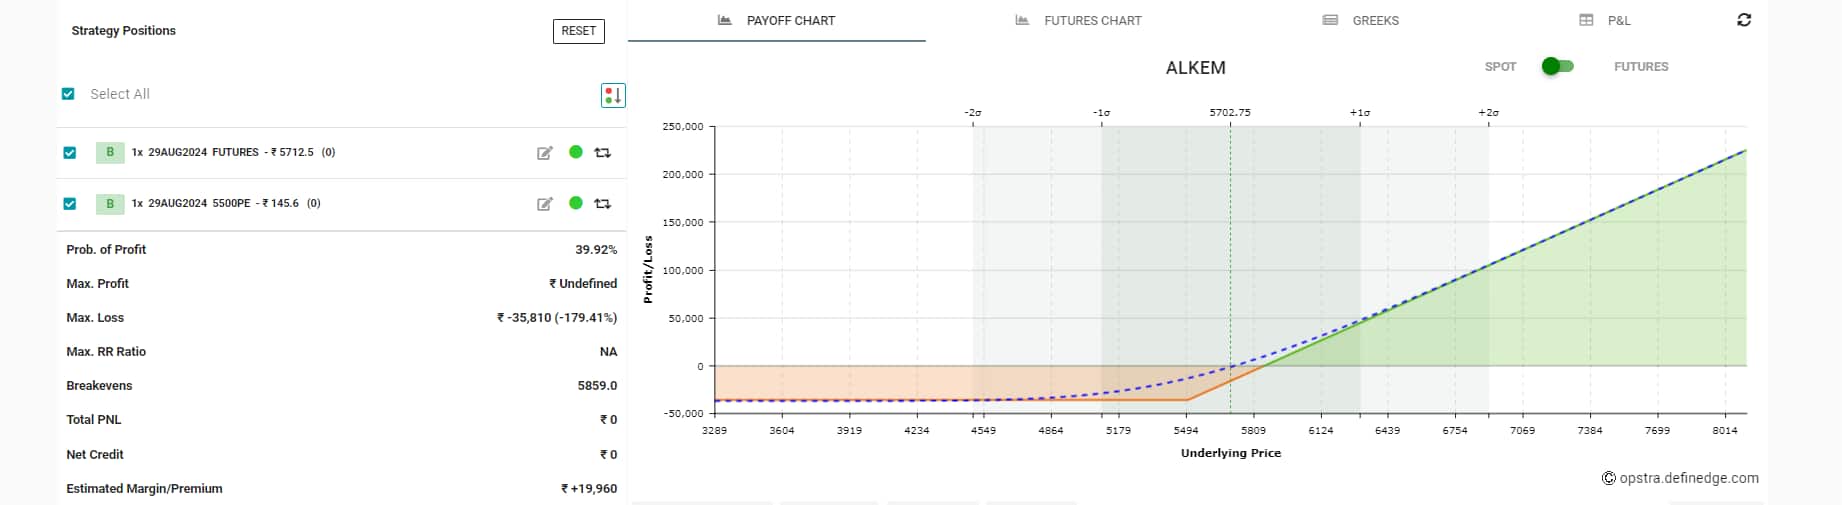Click the 5702.75 spot price marker on chart
The width and height of the screenshot is (1842, 505).
[1230, 113]
